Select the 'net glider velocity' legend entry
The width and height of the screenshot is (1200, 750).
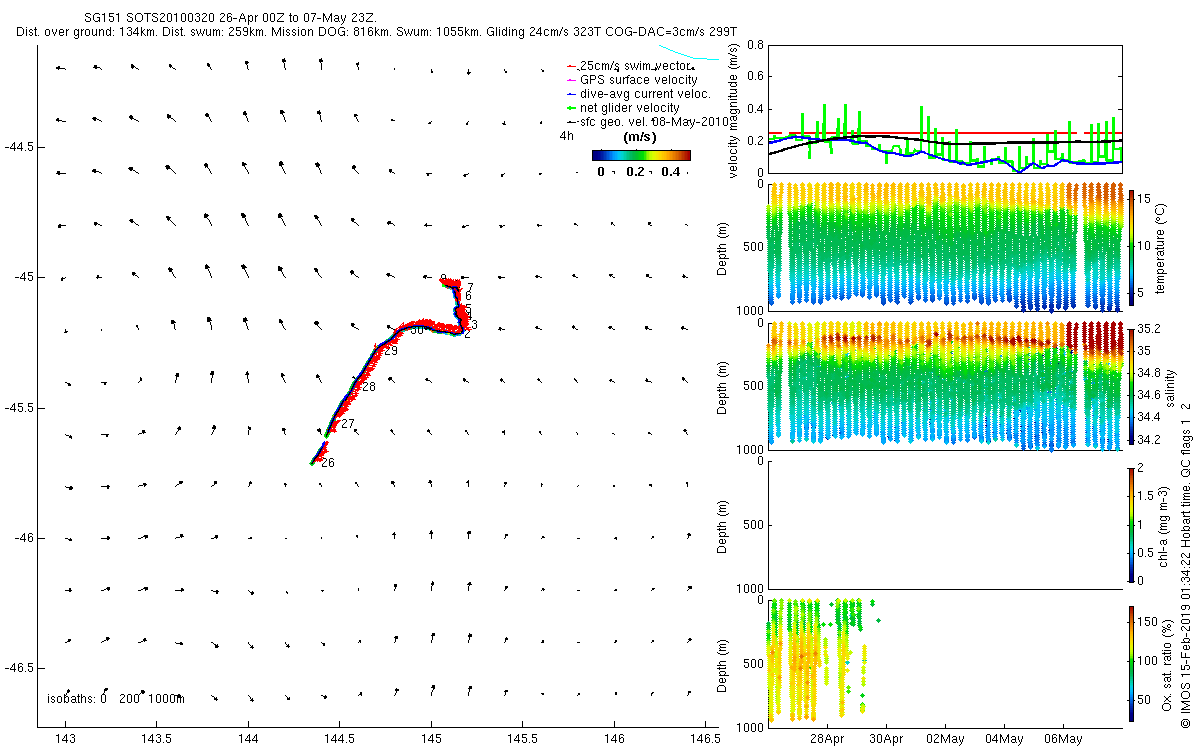623,108
